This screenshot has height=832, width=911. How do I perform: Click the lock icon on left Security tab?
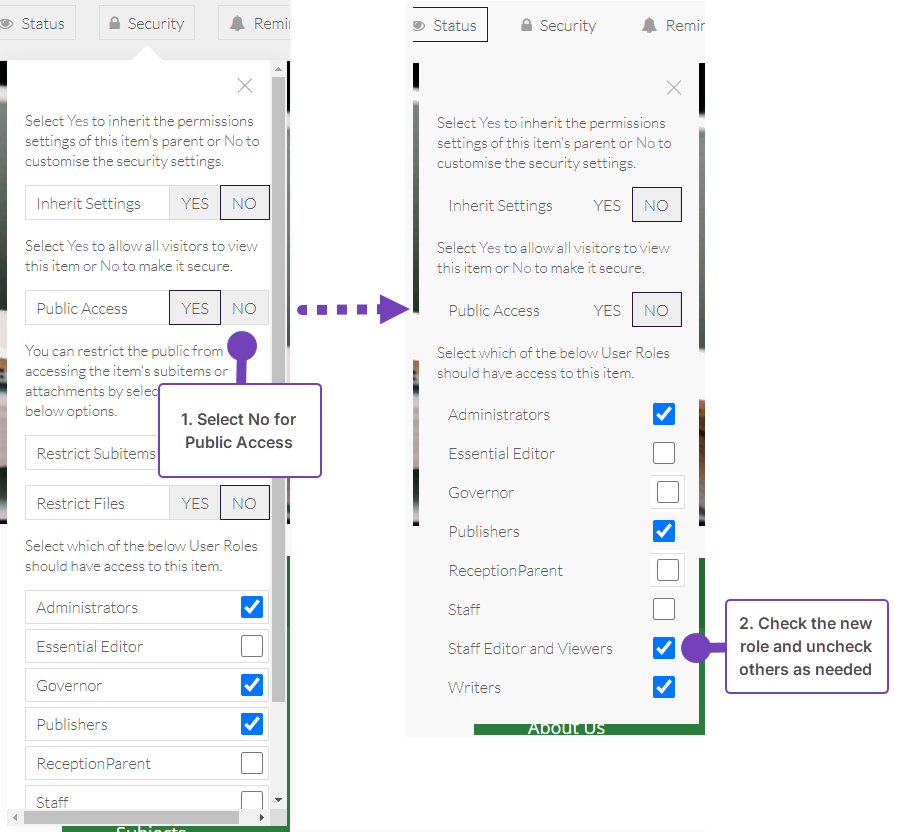tap(115, 23)
